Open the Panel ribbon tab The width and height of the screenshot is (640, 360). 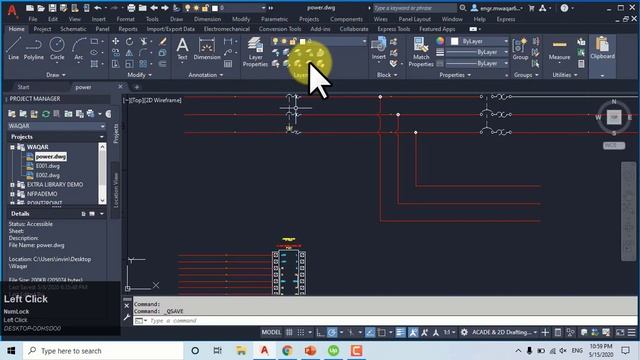point(102,29)
